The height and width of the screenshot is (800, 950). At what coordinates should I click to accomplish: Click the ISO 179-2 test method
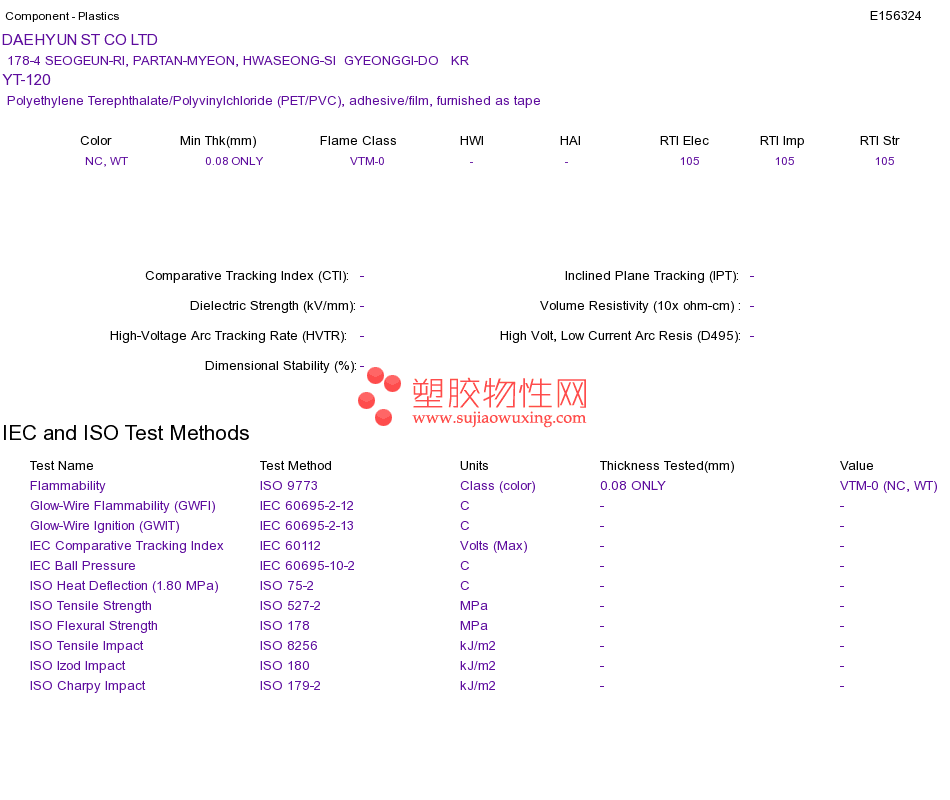[x=290, y=685]
